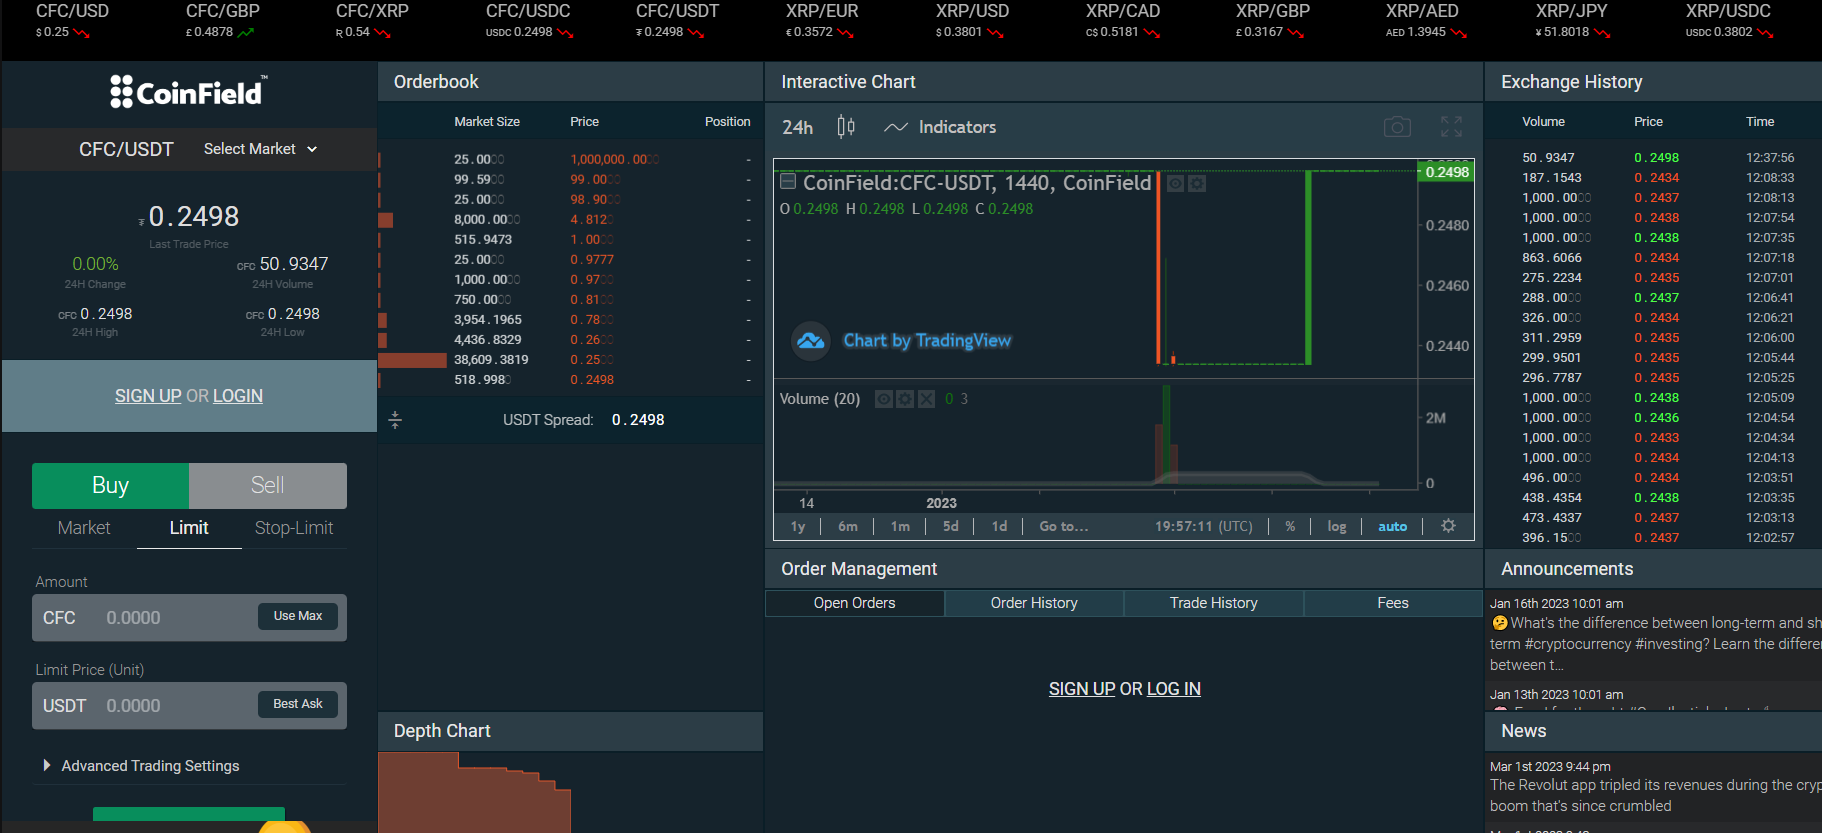Select the Stop-Limit order type tab
The width and height of the screenshot is (1822, 833).
(x=294, y=527)
